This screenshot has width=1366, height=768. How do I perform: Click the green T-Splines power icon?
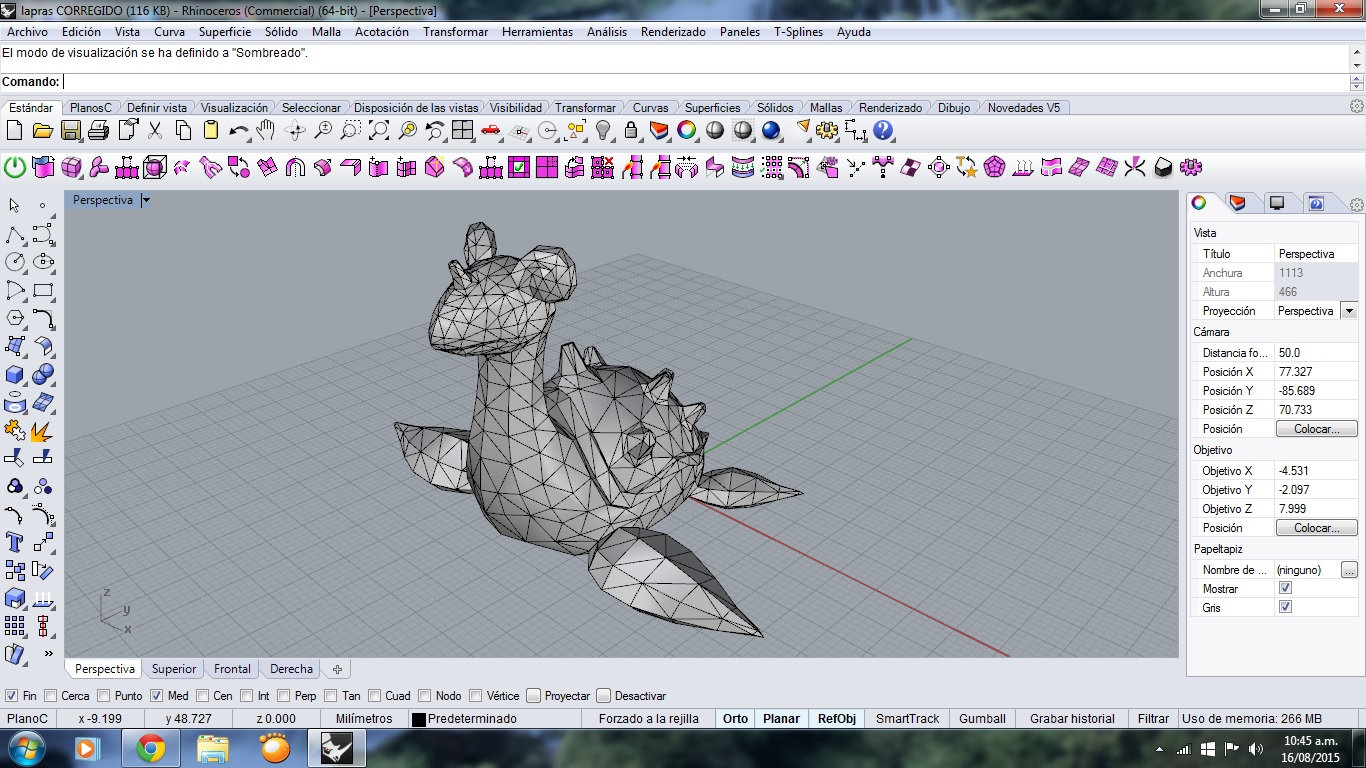coord(15,167)
